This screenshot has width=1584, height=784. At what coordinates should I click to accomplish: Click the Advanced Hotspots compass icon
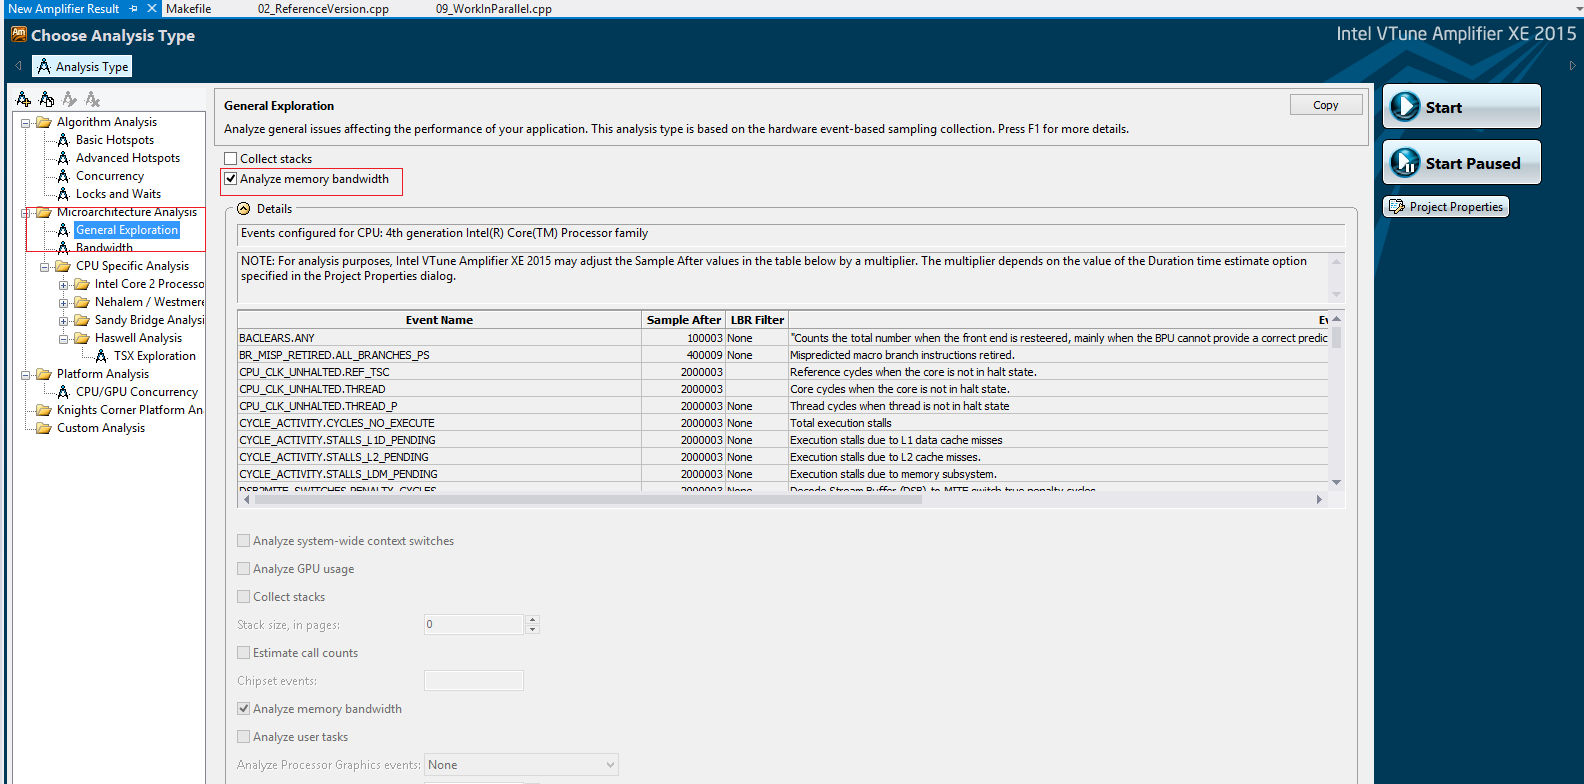[63, 158]
